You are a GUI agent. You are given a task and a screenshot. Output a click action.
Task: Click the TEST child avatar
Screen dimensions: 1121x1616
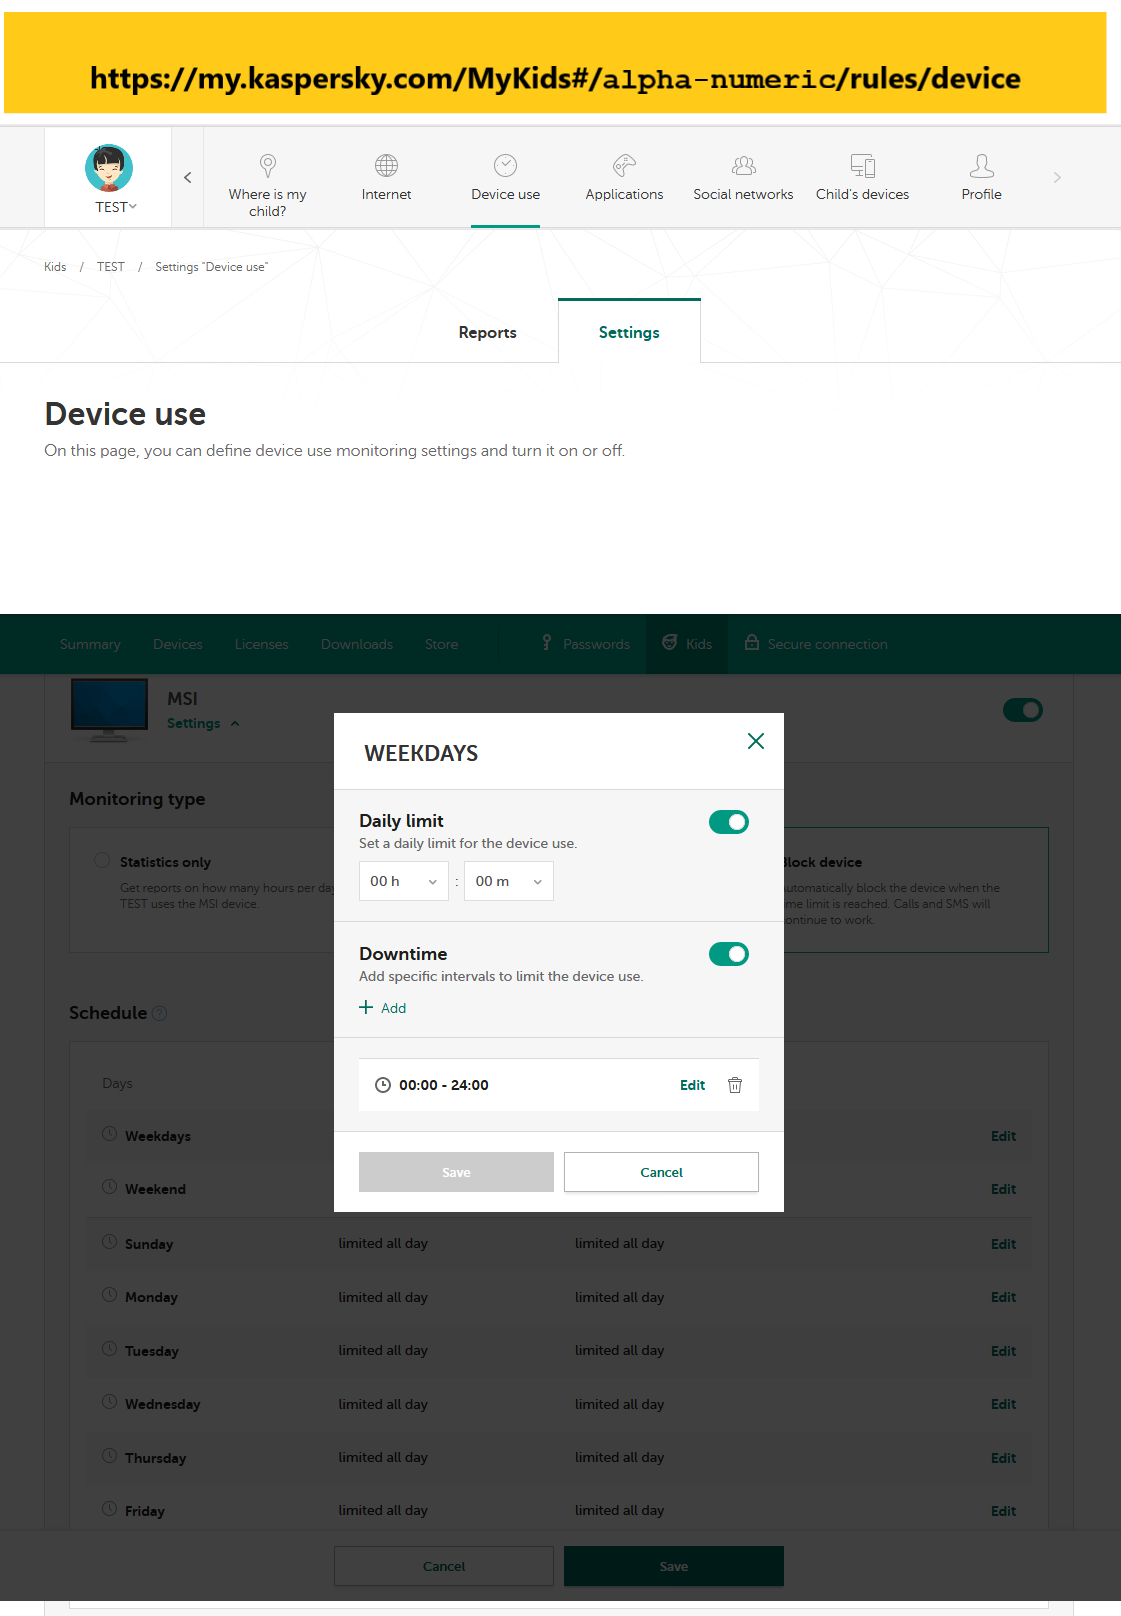point(109,168)
